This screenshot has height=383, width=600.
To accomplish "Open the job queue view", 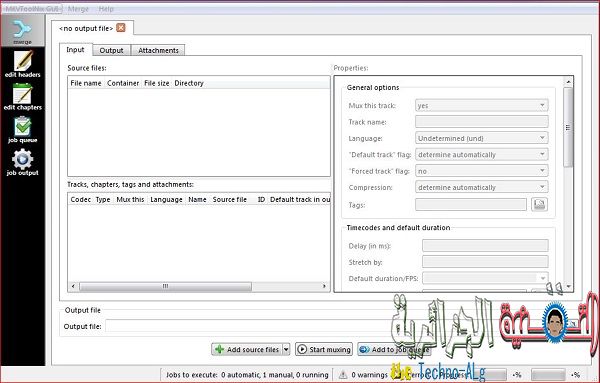I will click(23, 130).
